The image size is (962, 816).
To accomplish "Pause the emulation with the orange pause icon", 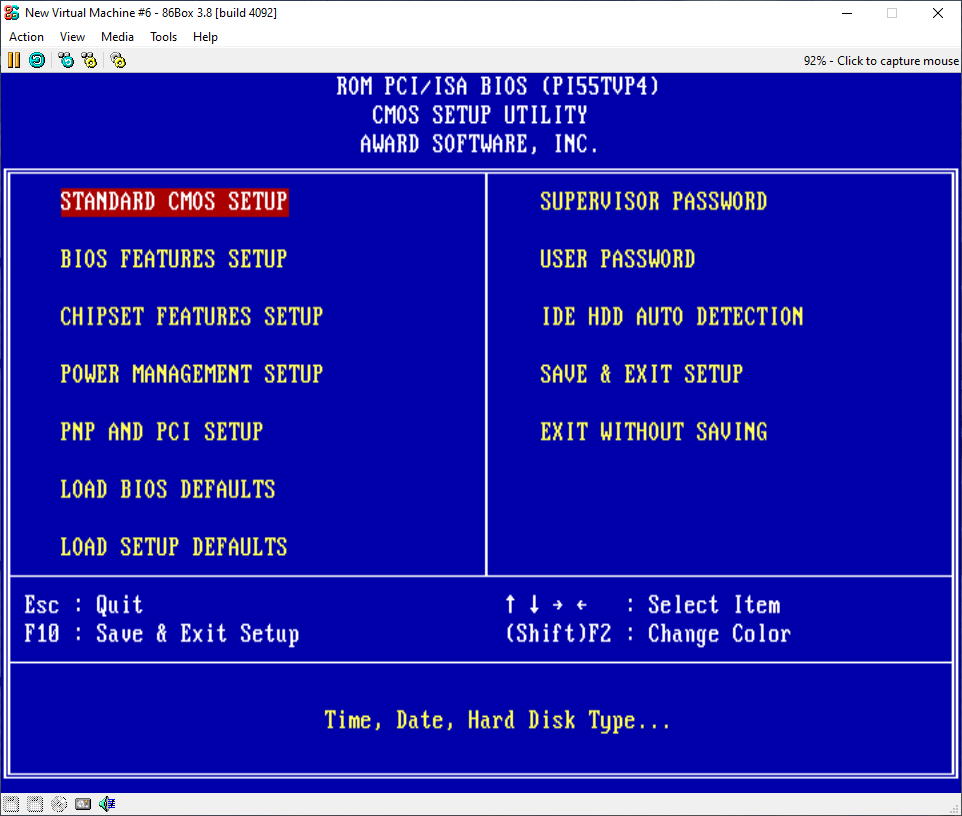I will pyautogui.click(x=14, y=60).
